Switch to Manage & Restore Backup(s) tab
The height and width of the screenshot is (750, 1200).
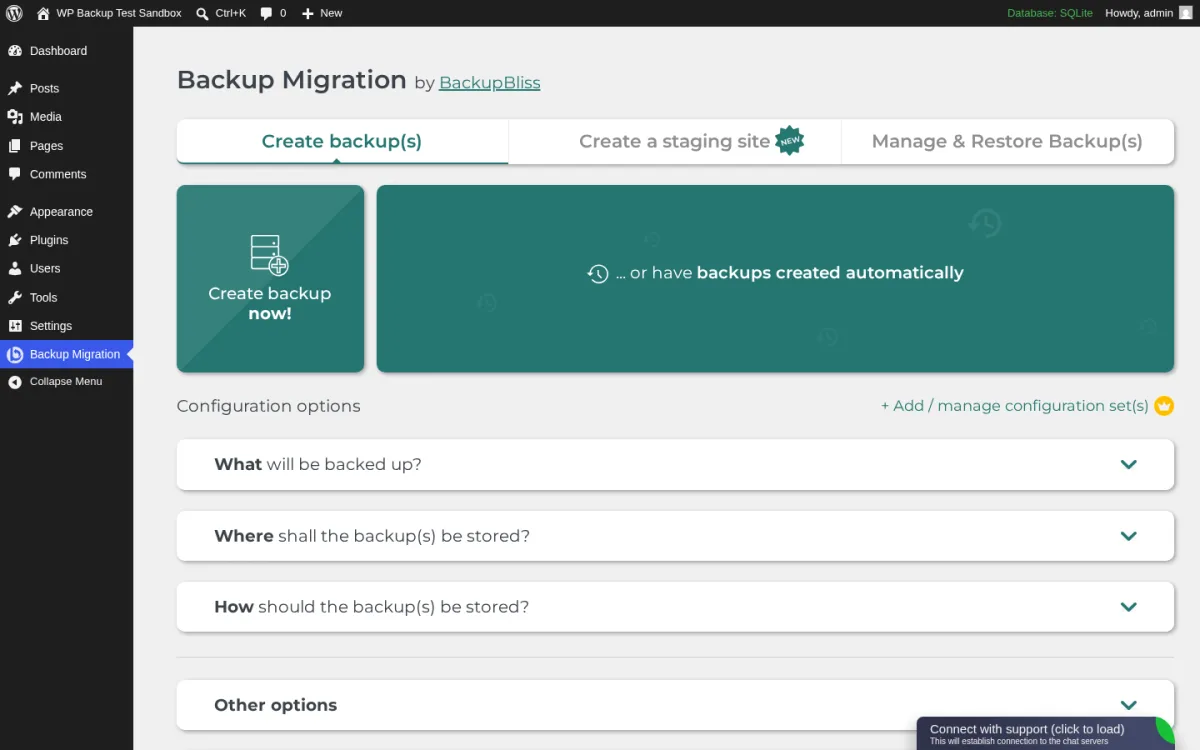point(1007,141)
